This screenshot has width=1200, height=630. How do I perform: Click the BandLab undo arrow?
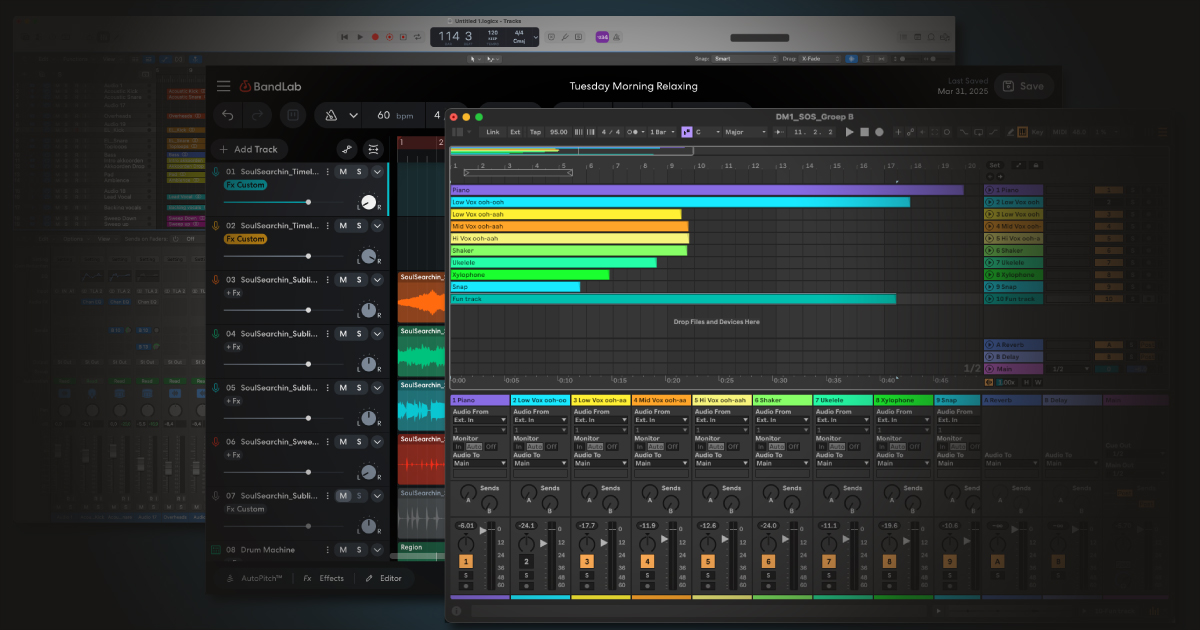pos(228,115)
